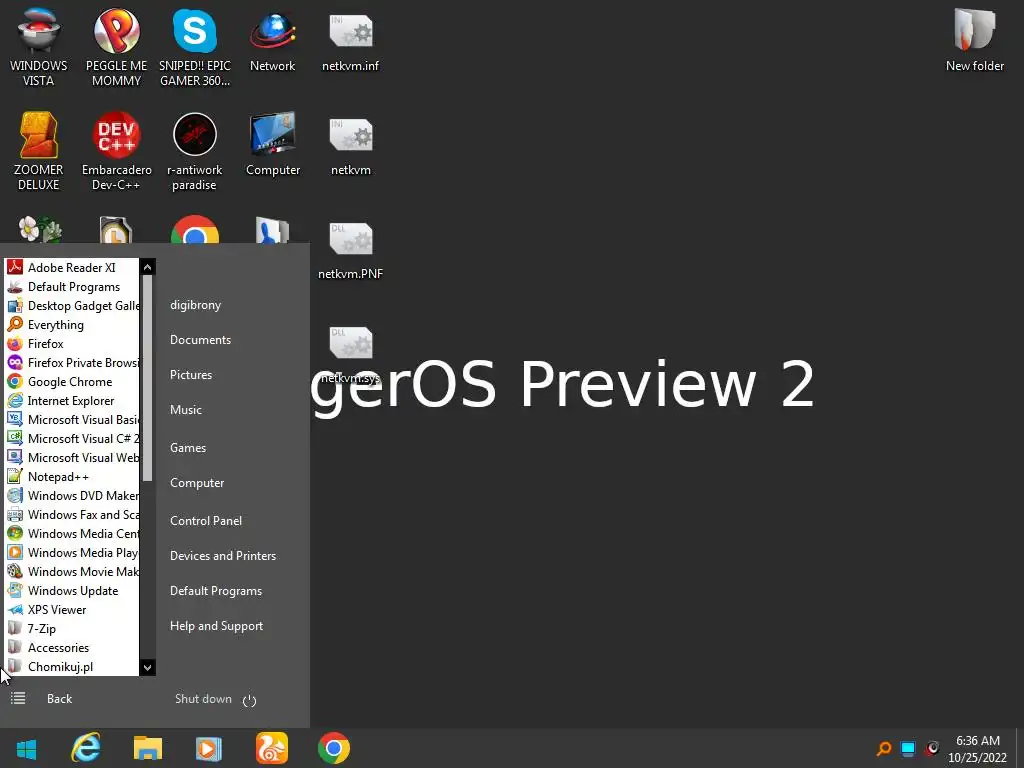Open Adobe Reader XI from programs list
This screenshot has width=1024, height=768.
[x=72, y=267]
